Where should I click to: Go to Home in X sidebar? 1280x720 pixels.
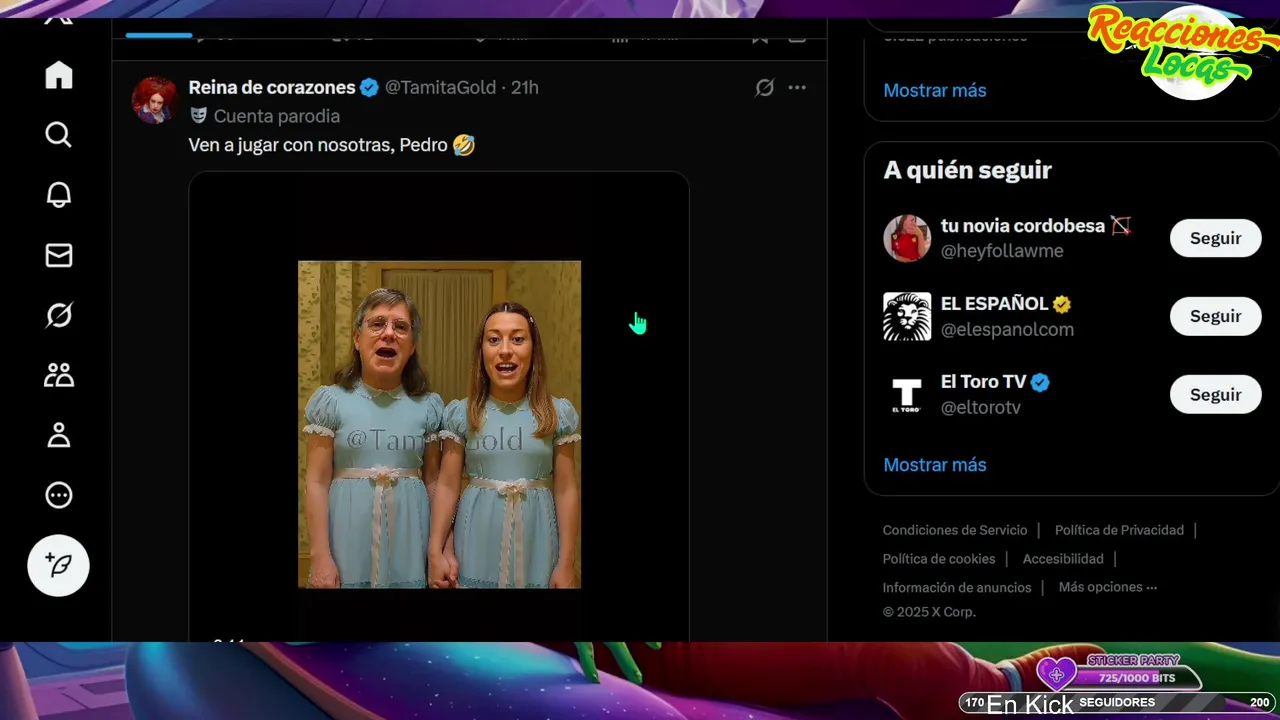pos(59,75)
